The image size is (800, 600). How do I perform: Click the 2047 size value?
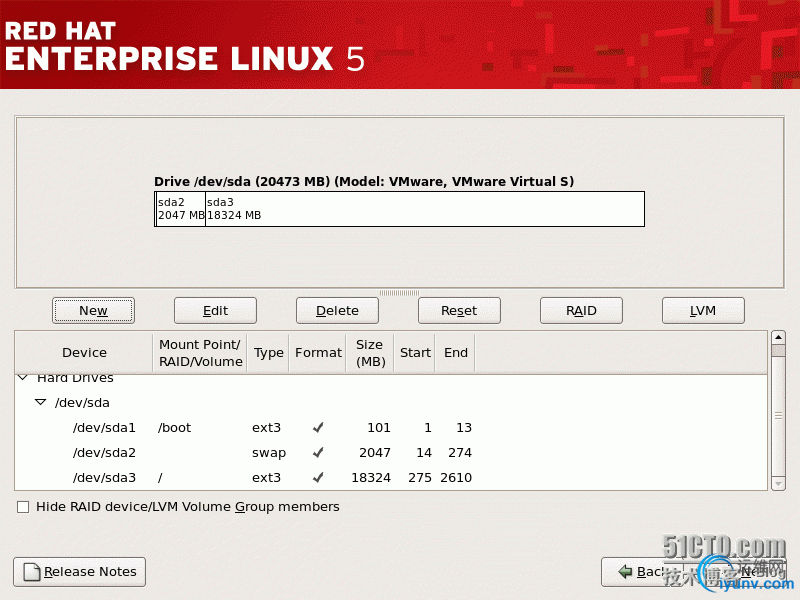pos(375,453)
